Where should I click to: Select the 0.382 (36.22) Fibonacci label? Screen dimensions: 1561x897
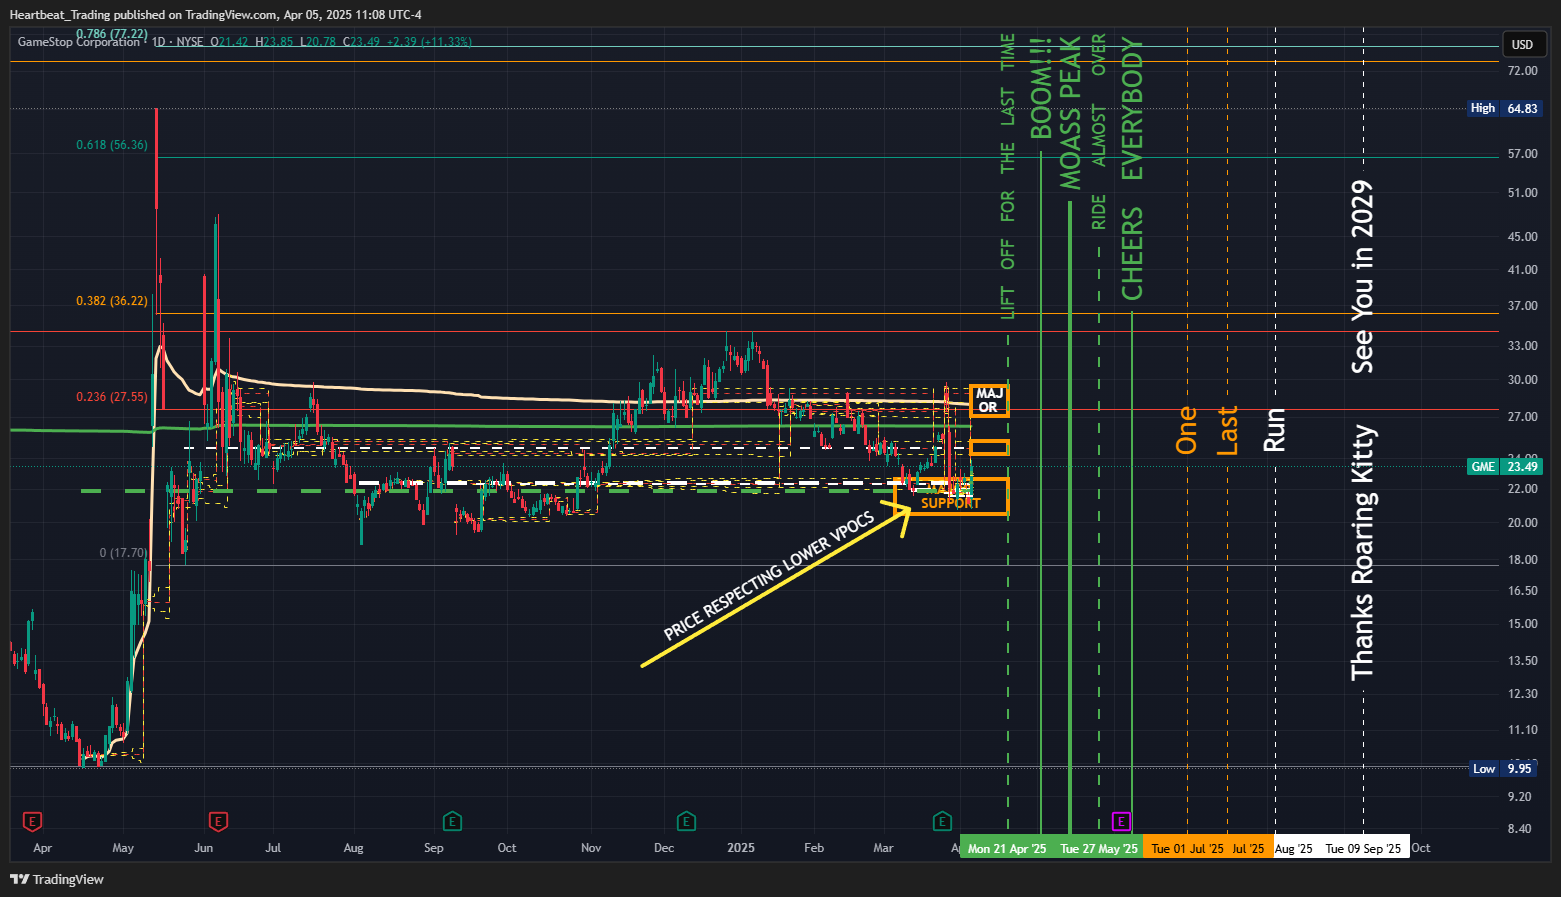pyautogui.click(x=112, y=301)
